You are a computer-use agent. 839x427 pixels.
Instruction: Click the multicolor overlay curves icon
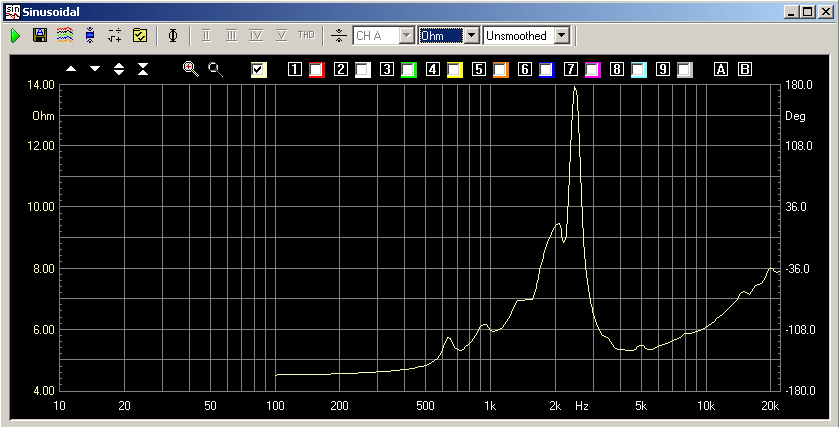pos(65,35)
